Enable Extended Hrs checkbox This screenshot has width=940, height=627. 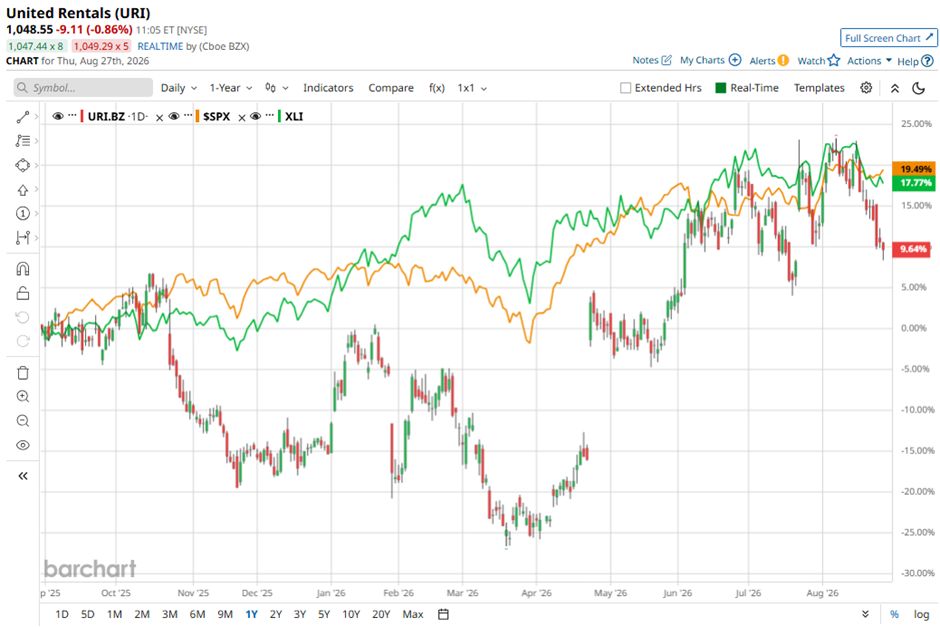pyautogui.click(x=625, y=88)
